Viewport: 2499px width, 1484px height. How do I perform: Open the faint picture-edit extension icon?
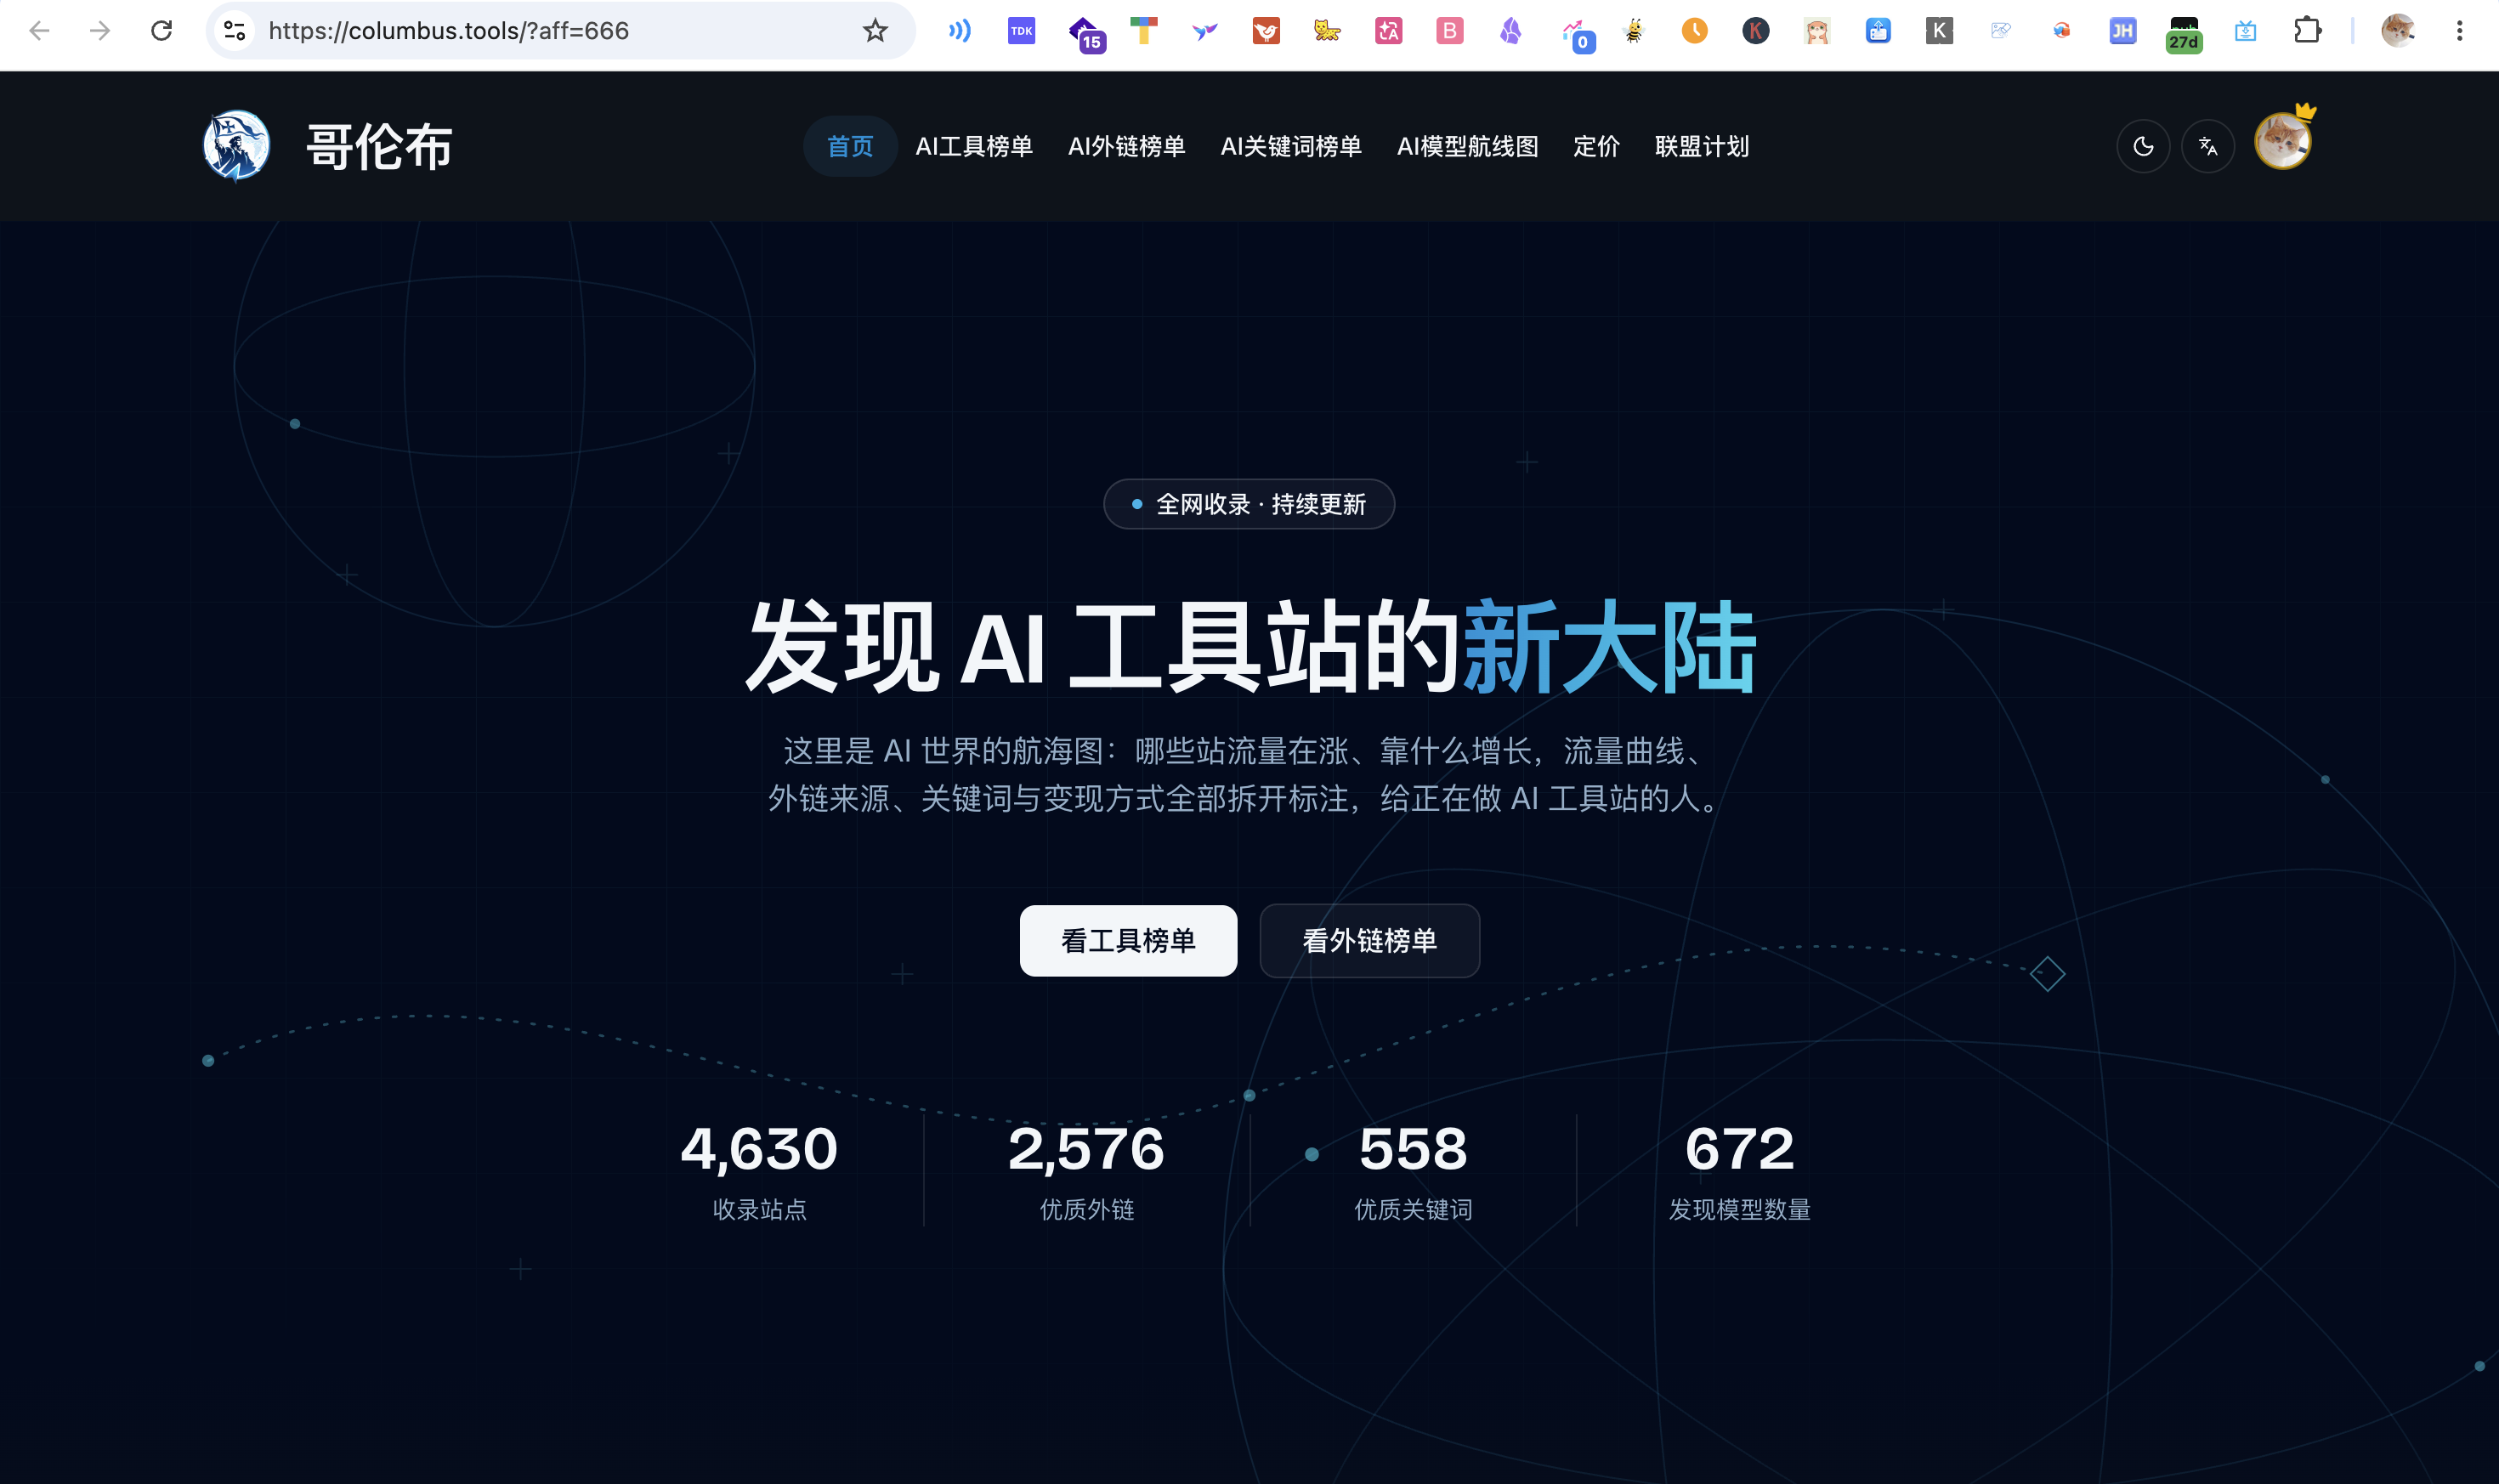(2000, 31)
